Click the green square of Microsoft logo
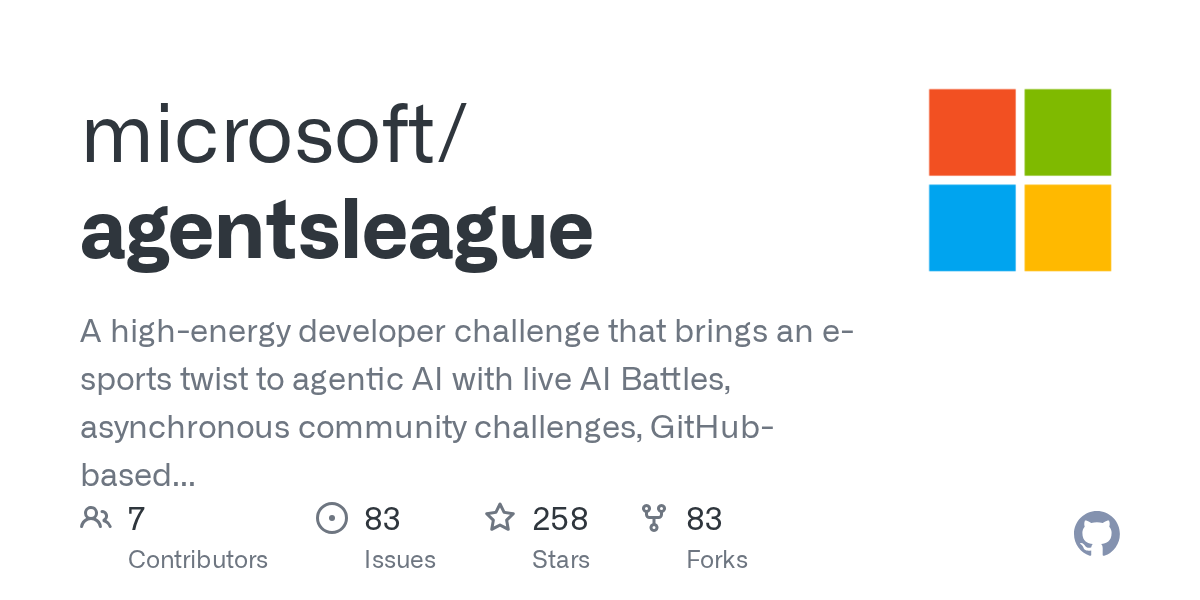The height and width of the screenshot is (600, 1200). click(1068, 132)
